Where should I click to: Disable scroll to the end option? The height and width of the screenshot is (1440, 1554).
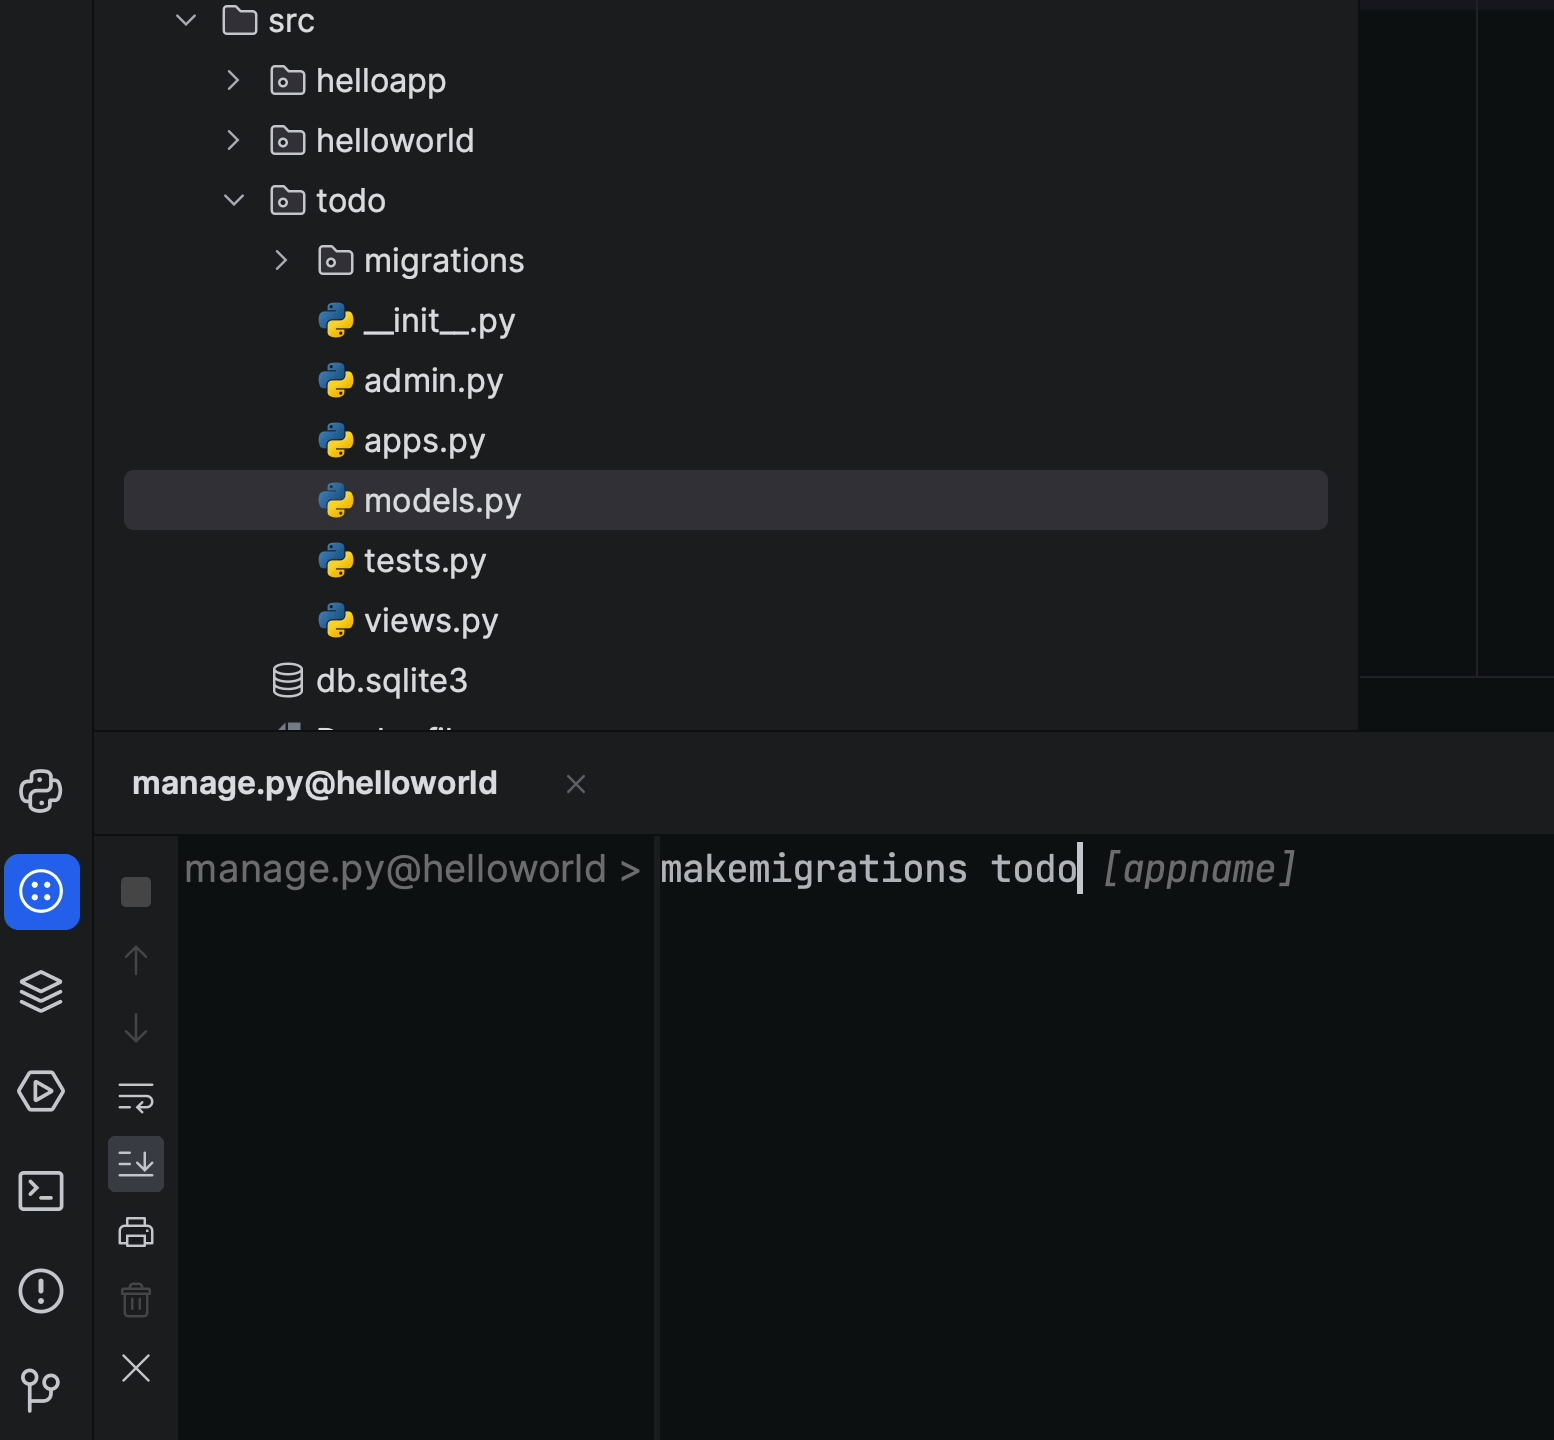136,1163
